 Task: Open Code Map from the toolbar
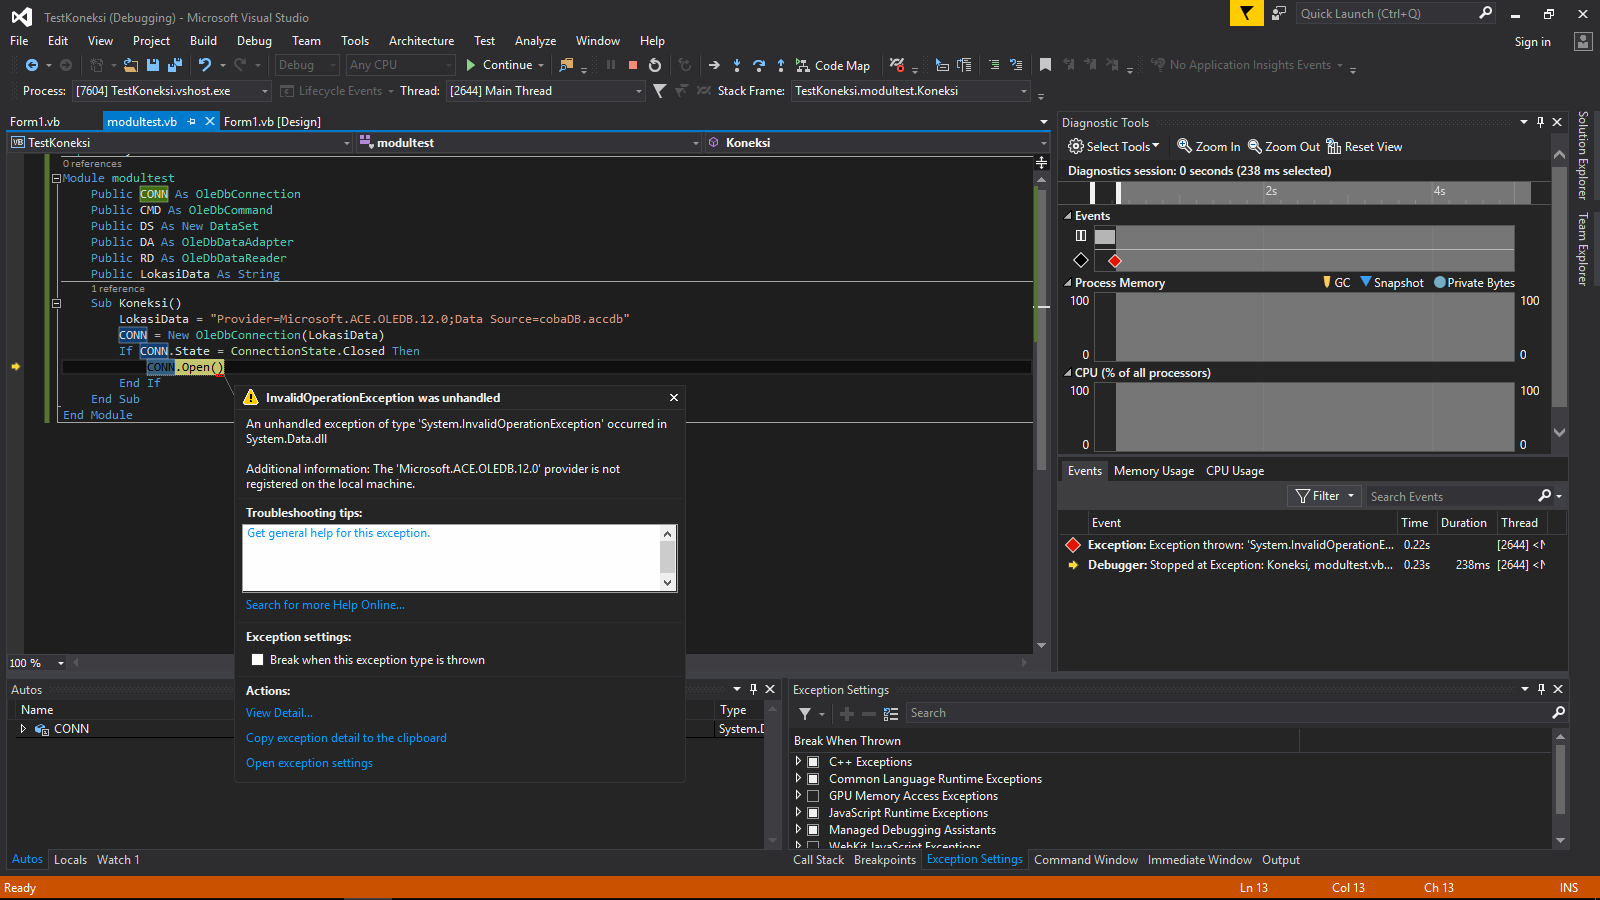(x=834, y=65)
